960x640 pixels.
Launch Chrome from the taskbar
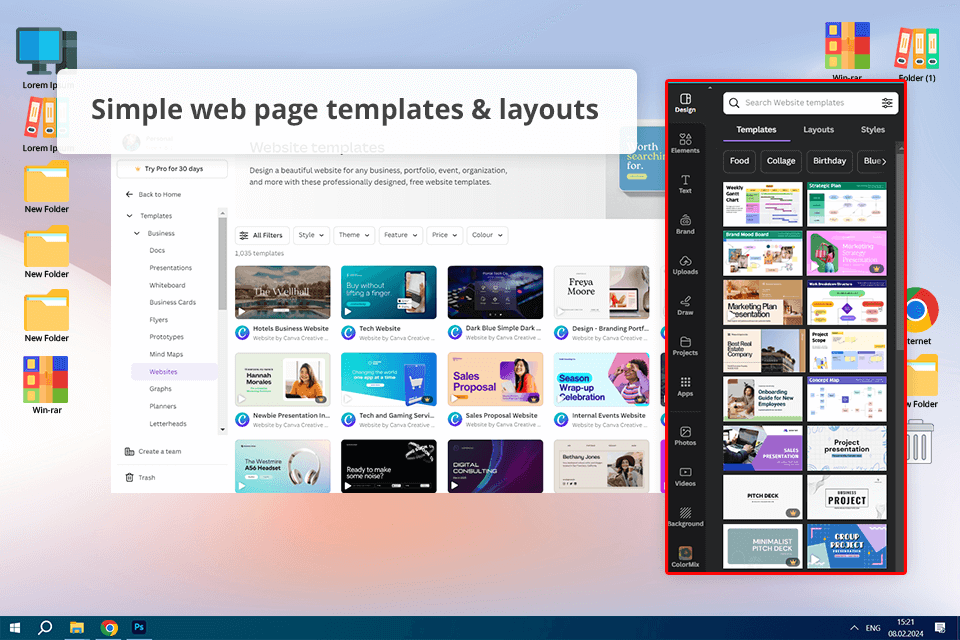click(x=110, y=628)
